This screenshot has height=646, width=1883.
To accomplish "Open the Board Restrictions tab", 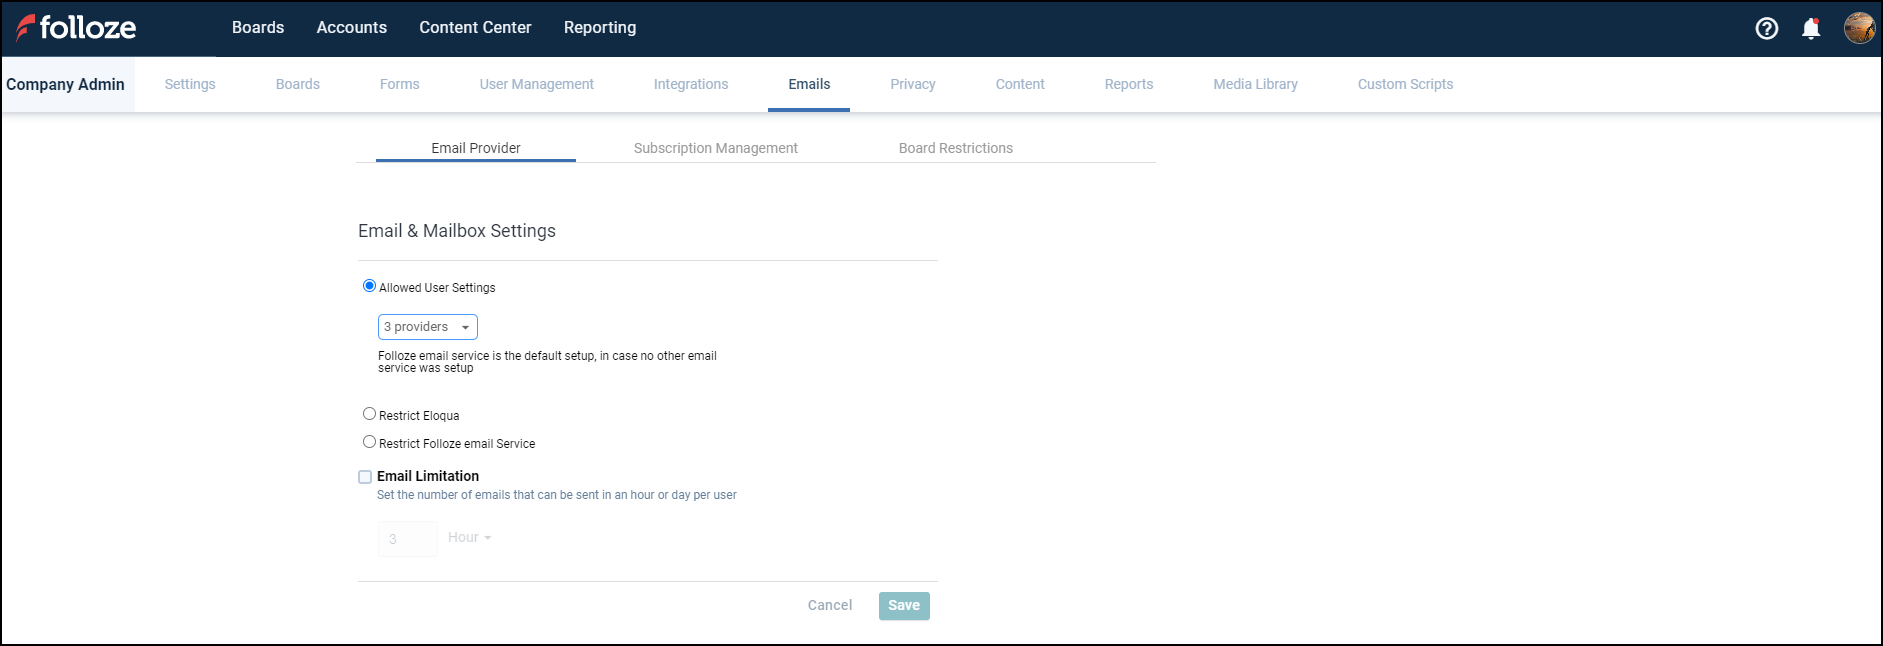I will click(x=955, y=148).
